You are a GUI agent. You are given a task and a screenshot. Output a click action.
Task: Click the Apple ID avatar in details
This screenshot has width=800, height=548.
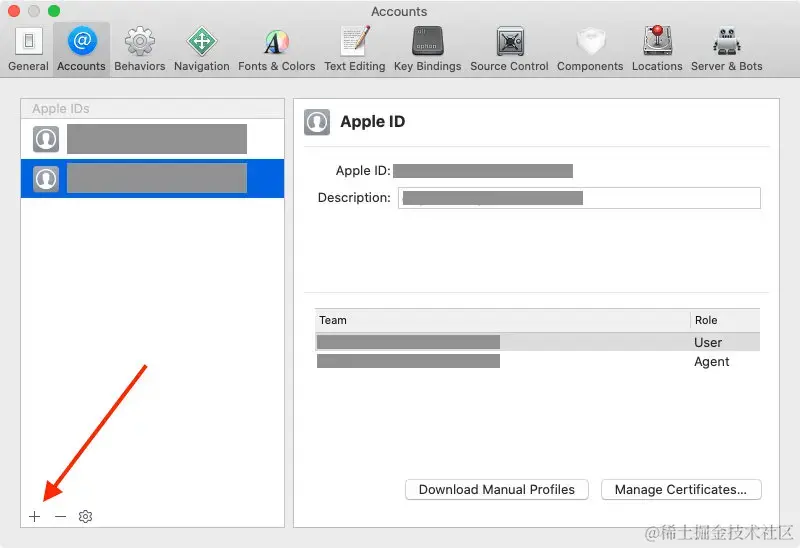pyautogui.click(x=317, y=122)
